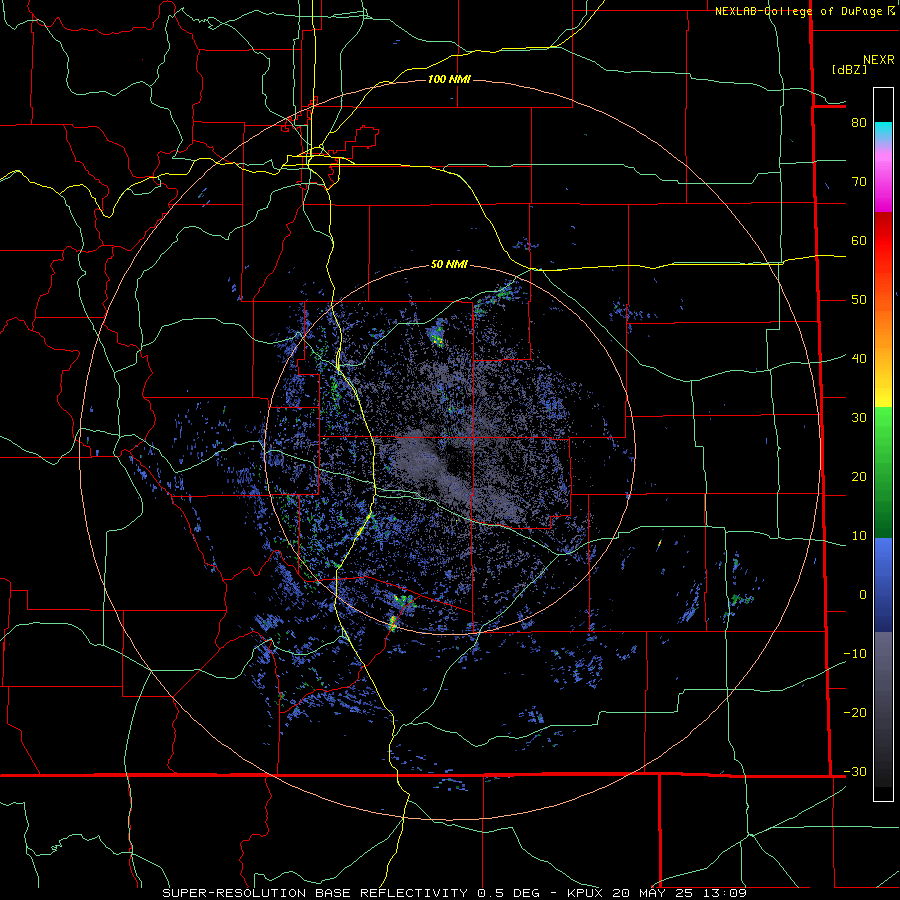Click the green band of the color bar

883,472
